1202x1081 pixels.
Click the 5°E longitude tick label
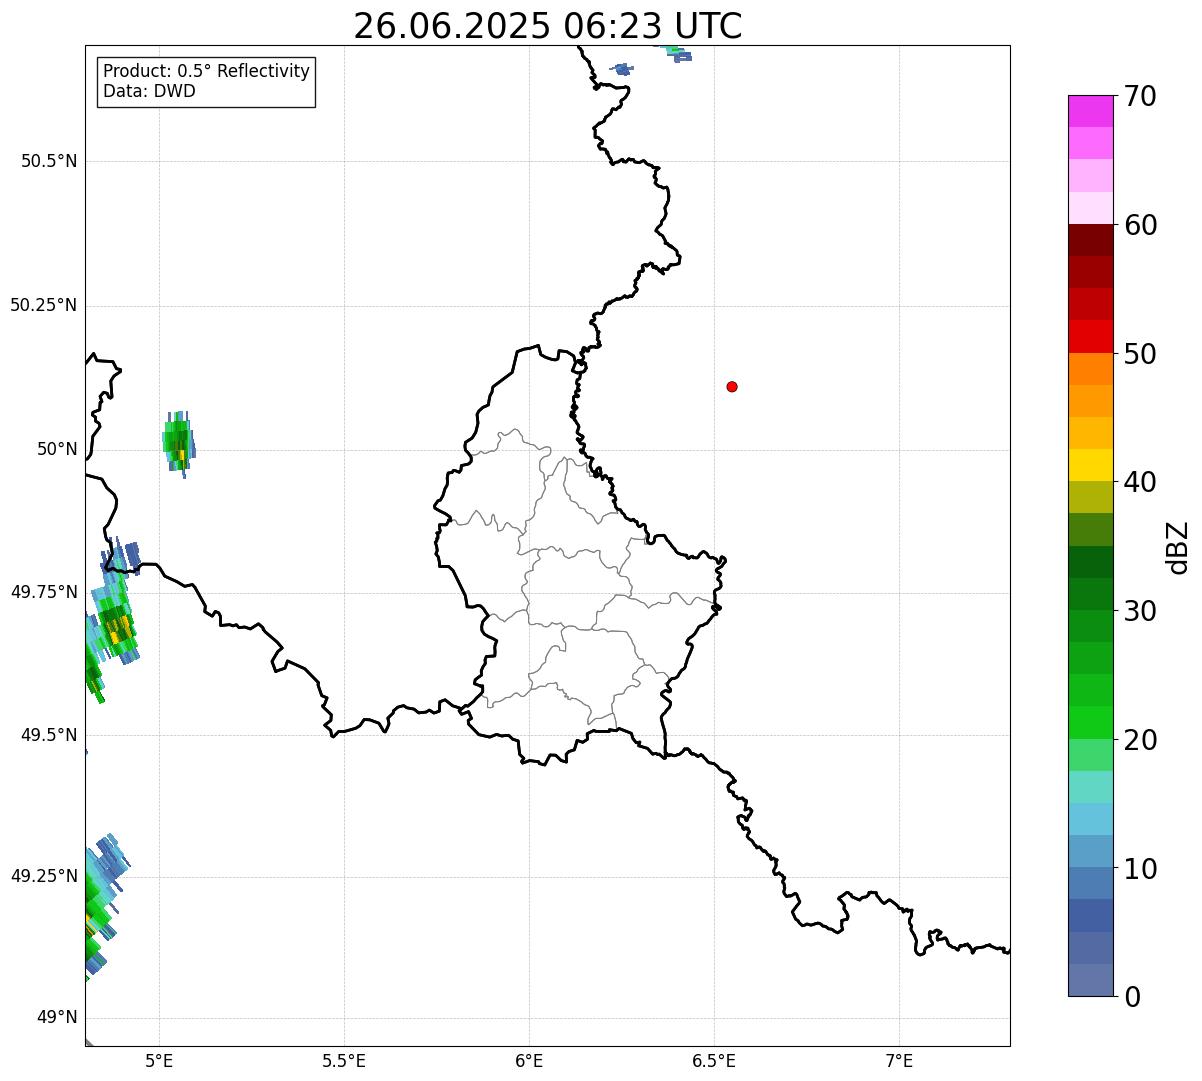tap(159, 1060)
